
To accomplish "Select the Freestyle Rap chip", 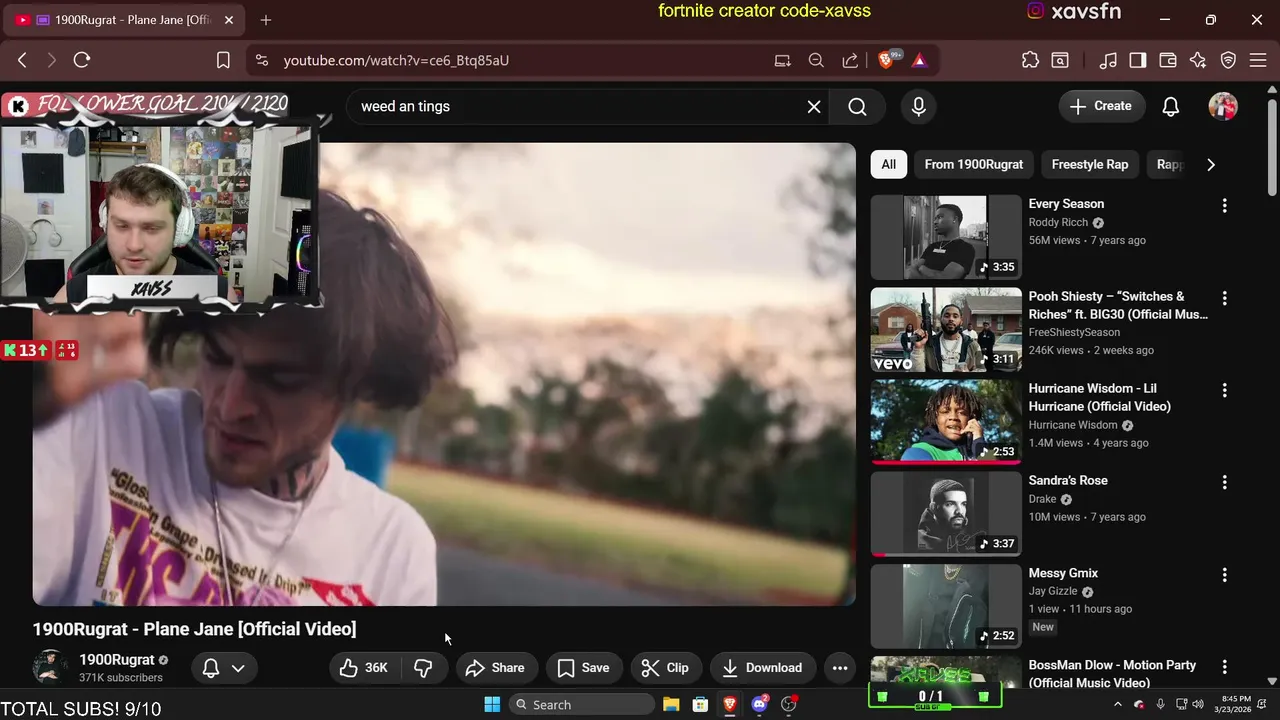I will [1090, 164].
